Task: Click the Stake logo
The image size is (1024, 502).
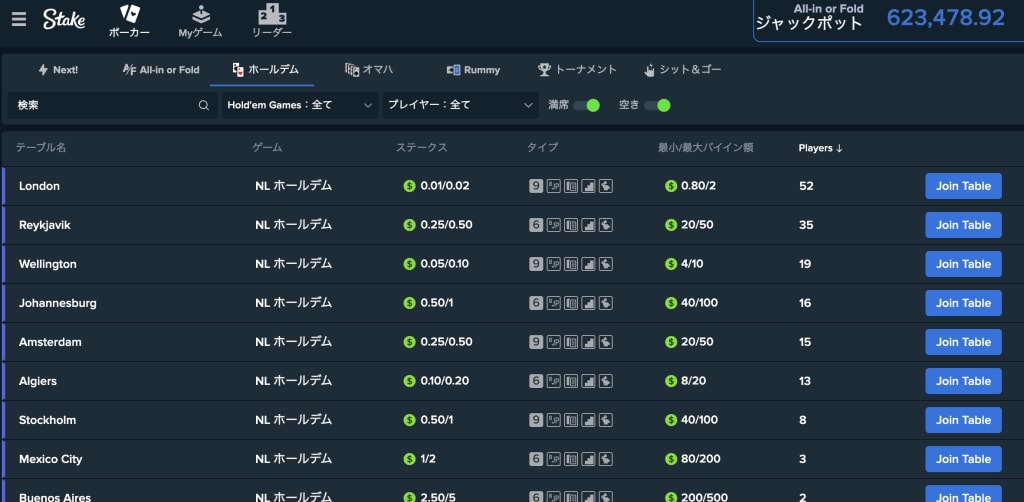Action: pos(64,20)
